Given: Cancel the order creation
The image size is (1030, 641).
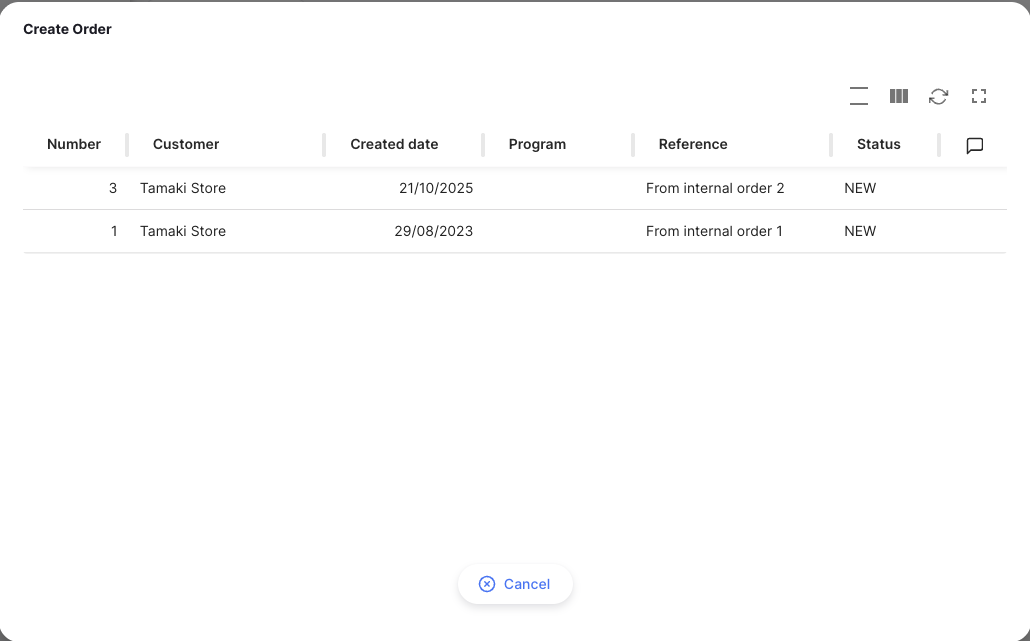Looking at the screenshot, I should (515, 584).
